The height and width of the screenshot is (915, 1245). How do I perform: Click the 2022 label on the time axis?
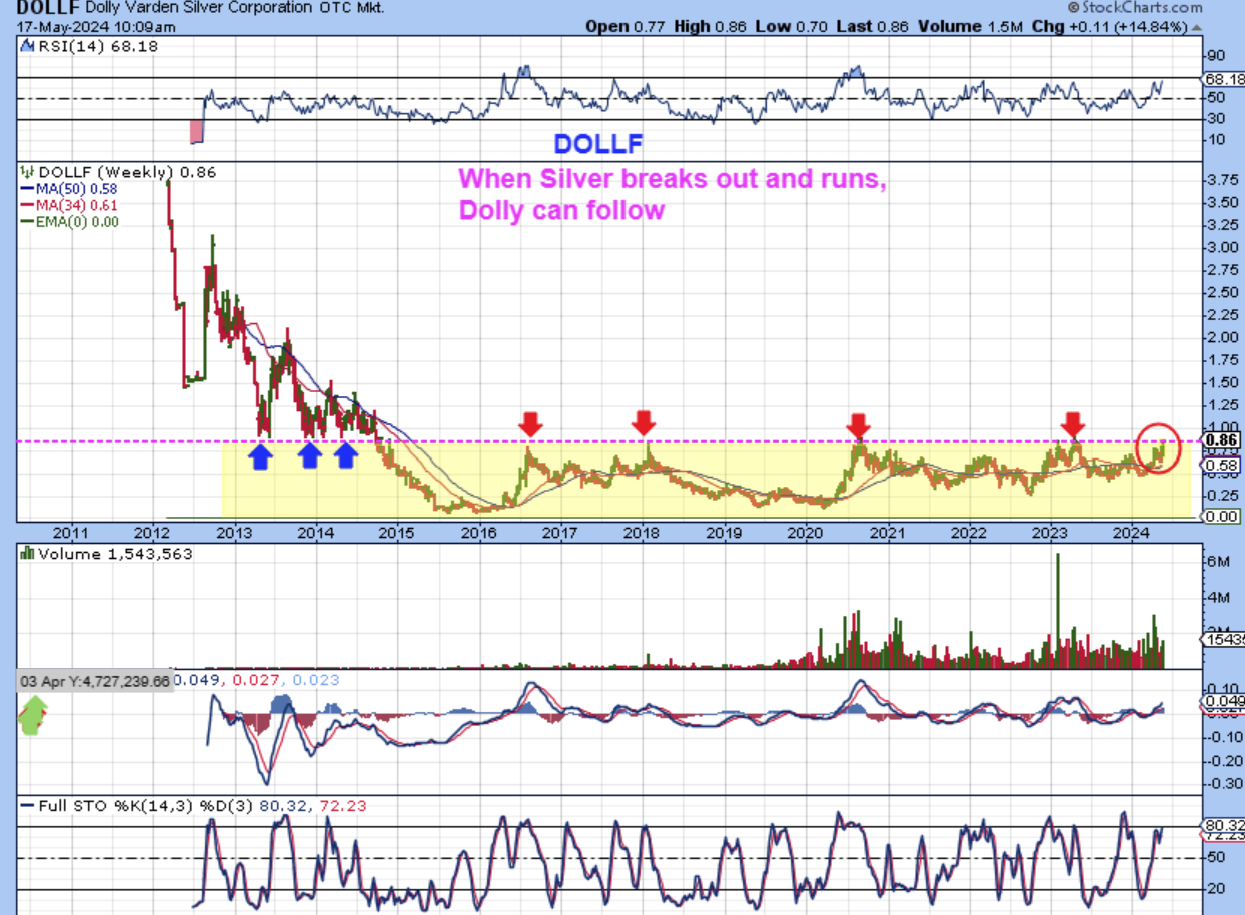point(969,532)
